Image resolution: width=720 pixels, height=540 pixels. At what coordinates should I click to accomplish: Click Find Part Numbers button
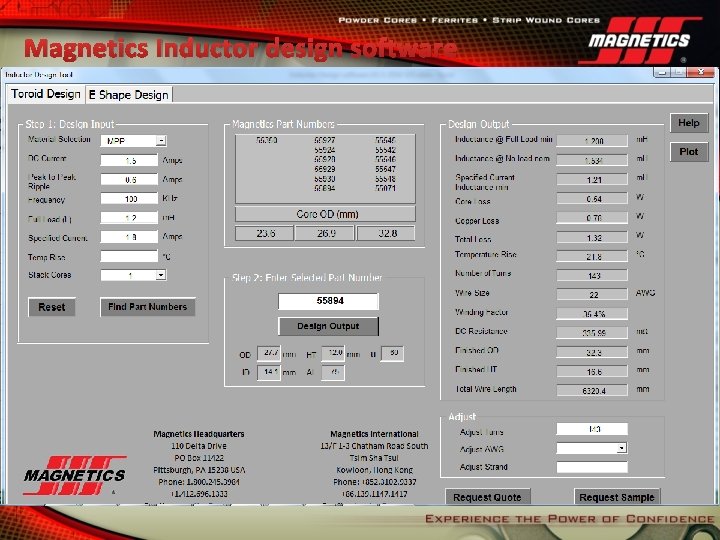point(147,307)
